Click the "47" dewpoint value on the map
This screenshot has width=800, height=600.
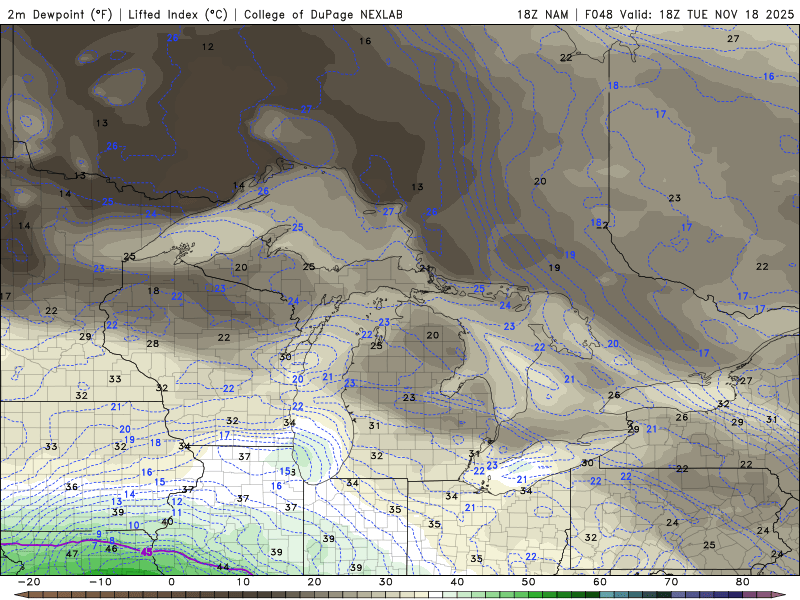(x=72, y=554)
